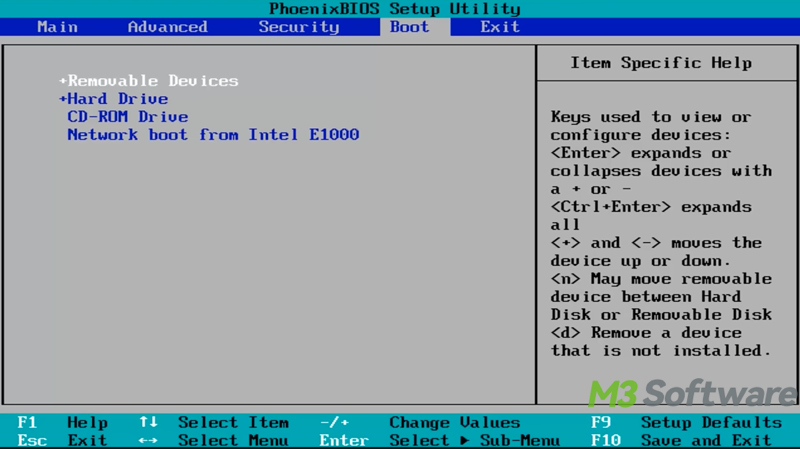Click the F1 Help key hint

pos(62,422)
